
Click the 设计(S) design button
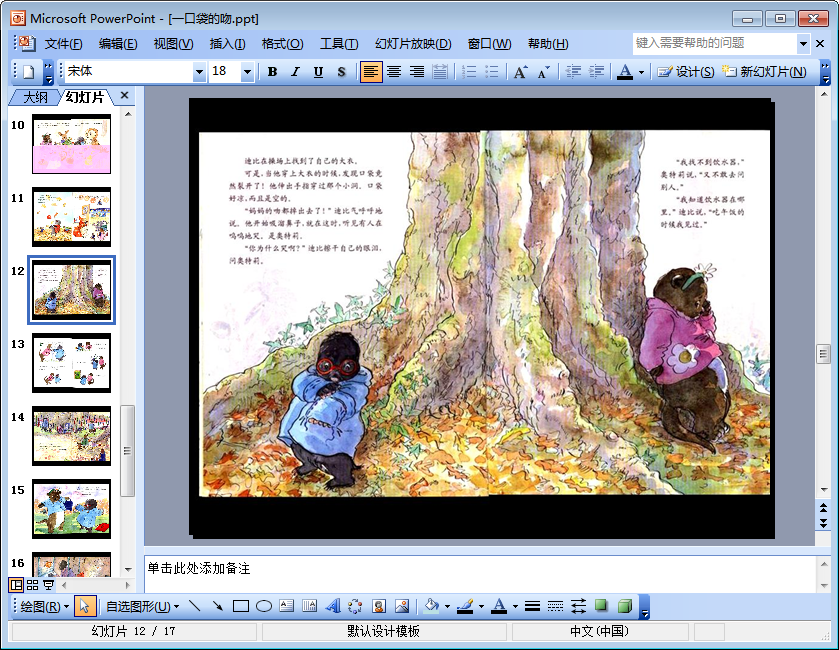tap(686, 72)
